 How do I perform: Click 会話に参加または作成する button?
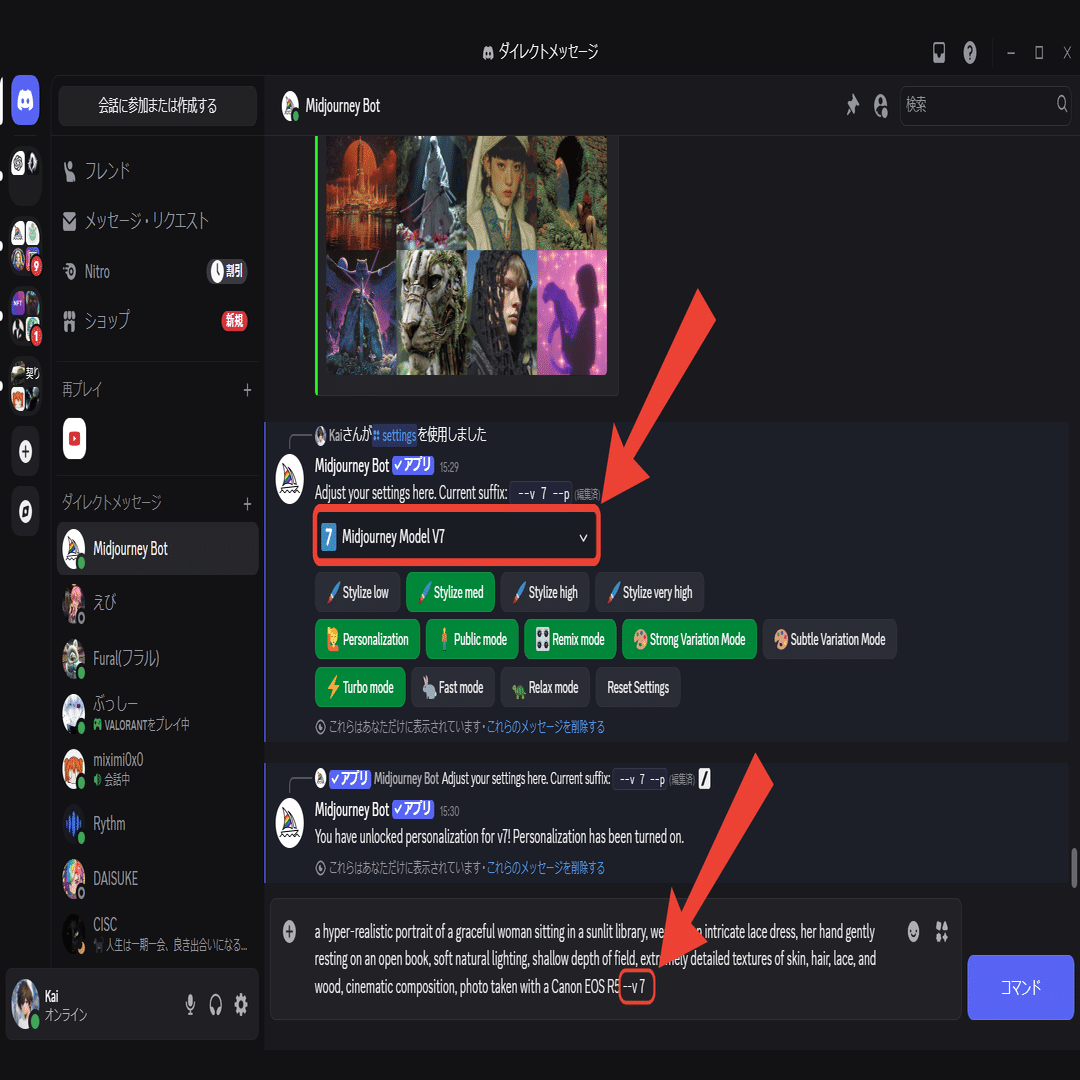(157, 105)
